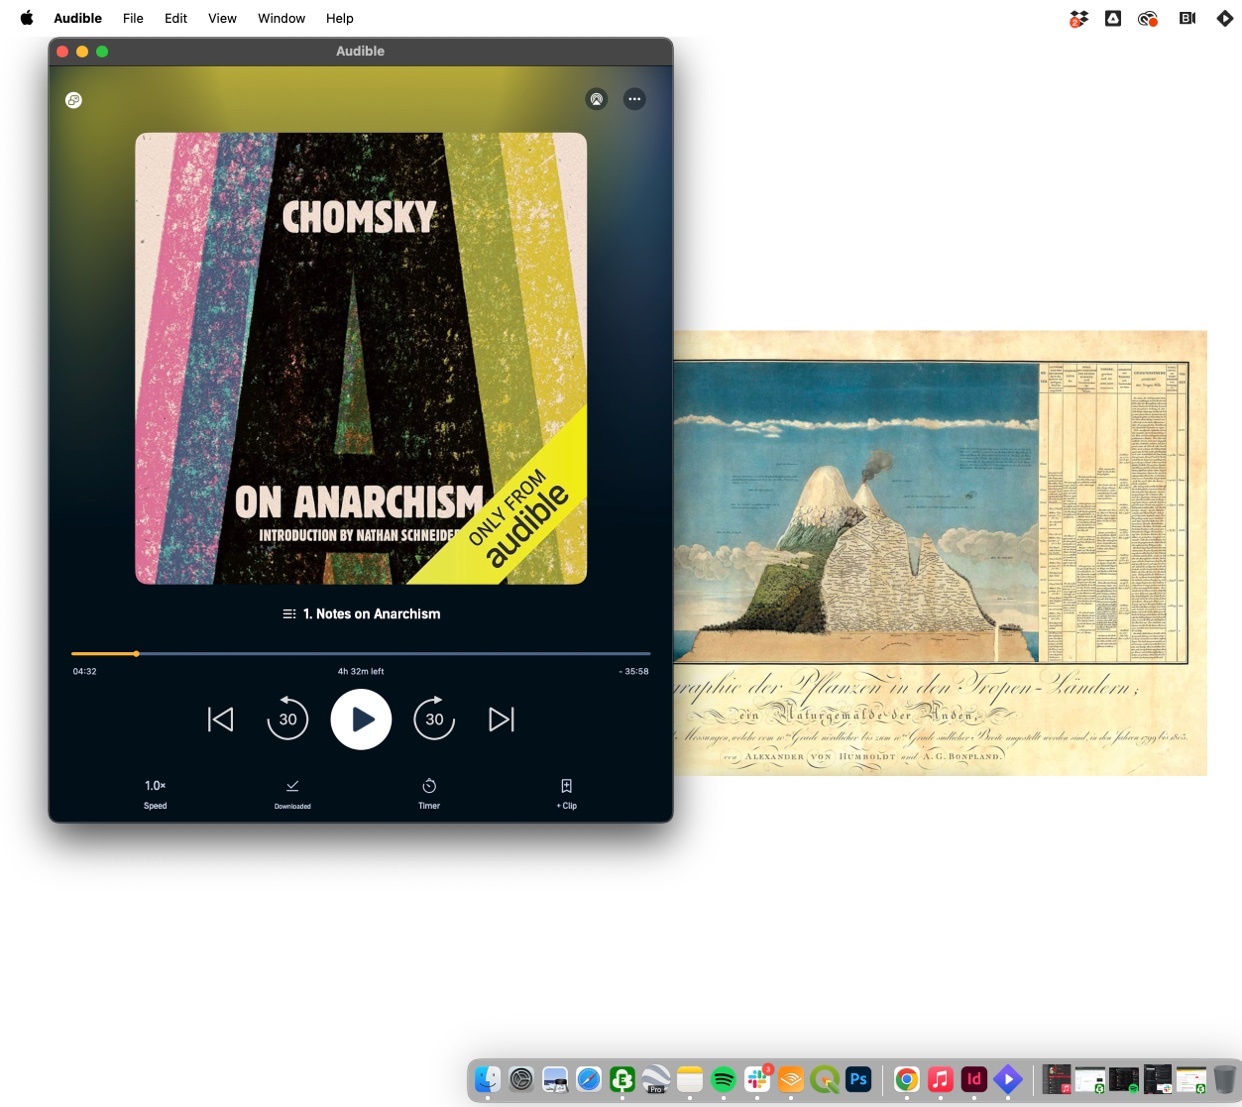This screenshot has height=1107, width=1242.
Task: Open the Help menu
Action: coord(340,18)
